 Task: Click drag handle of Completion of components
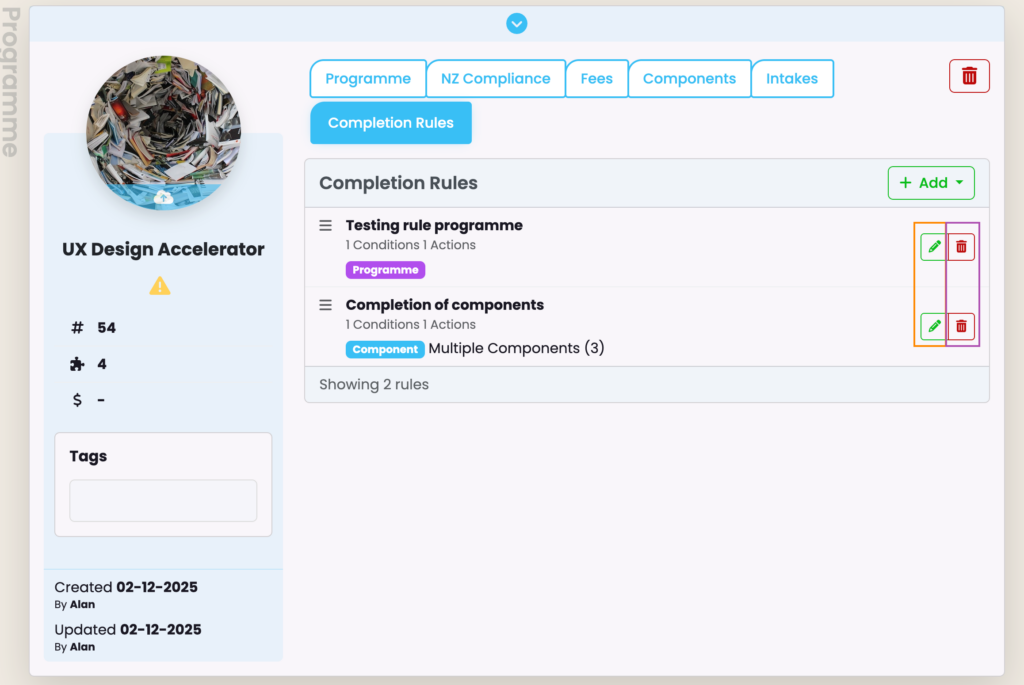[325, 305]
